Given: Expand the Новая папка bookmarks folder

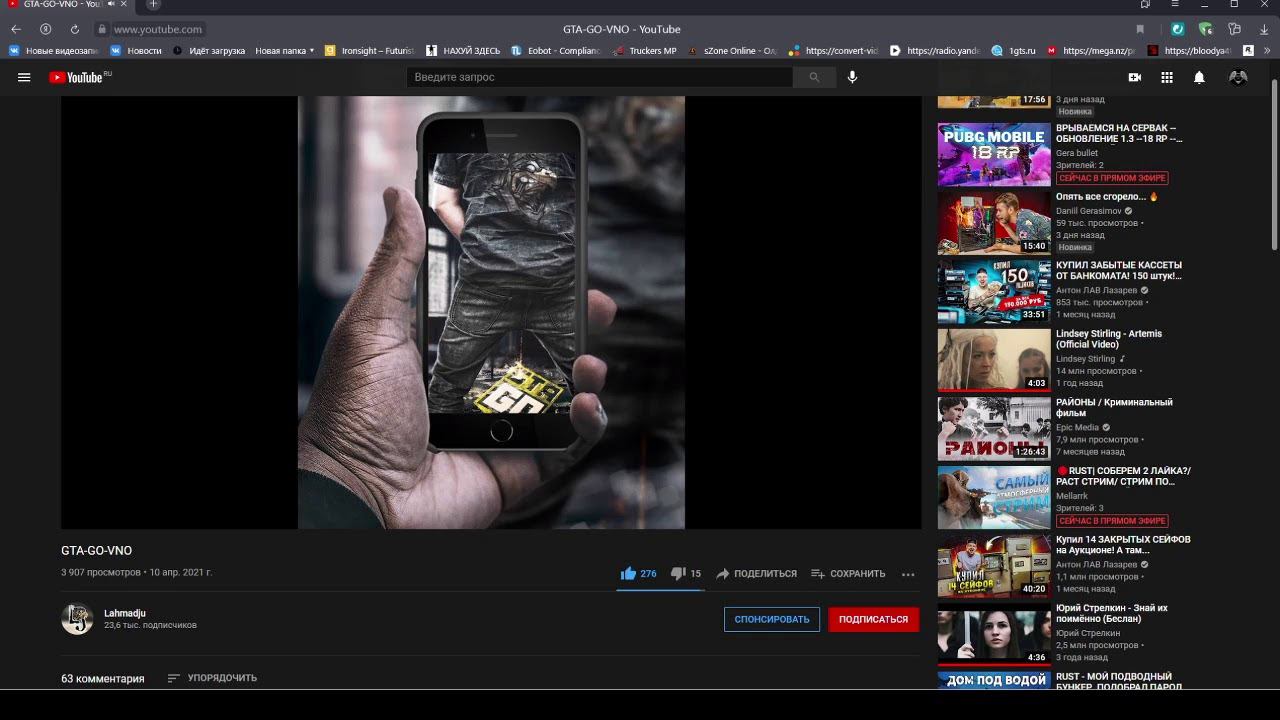Looking at the screenshot, I should (284, 50).
